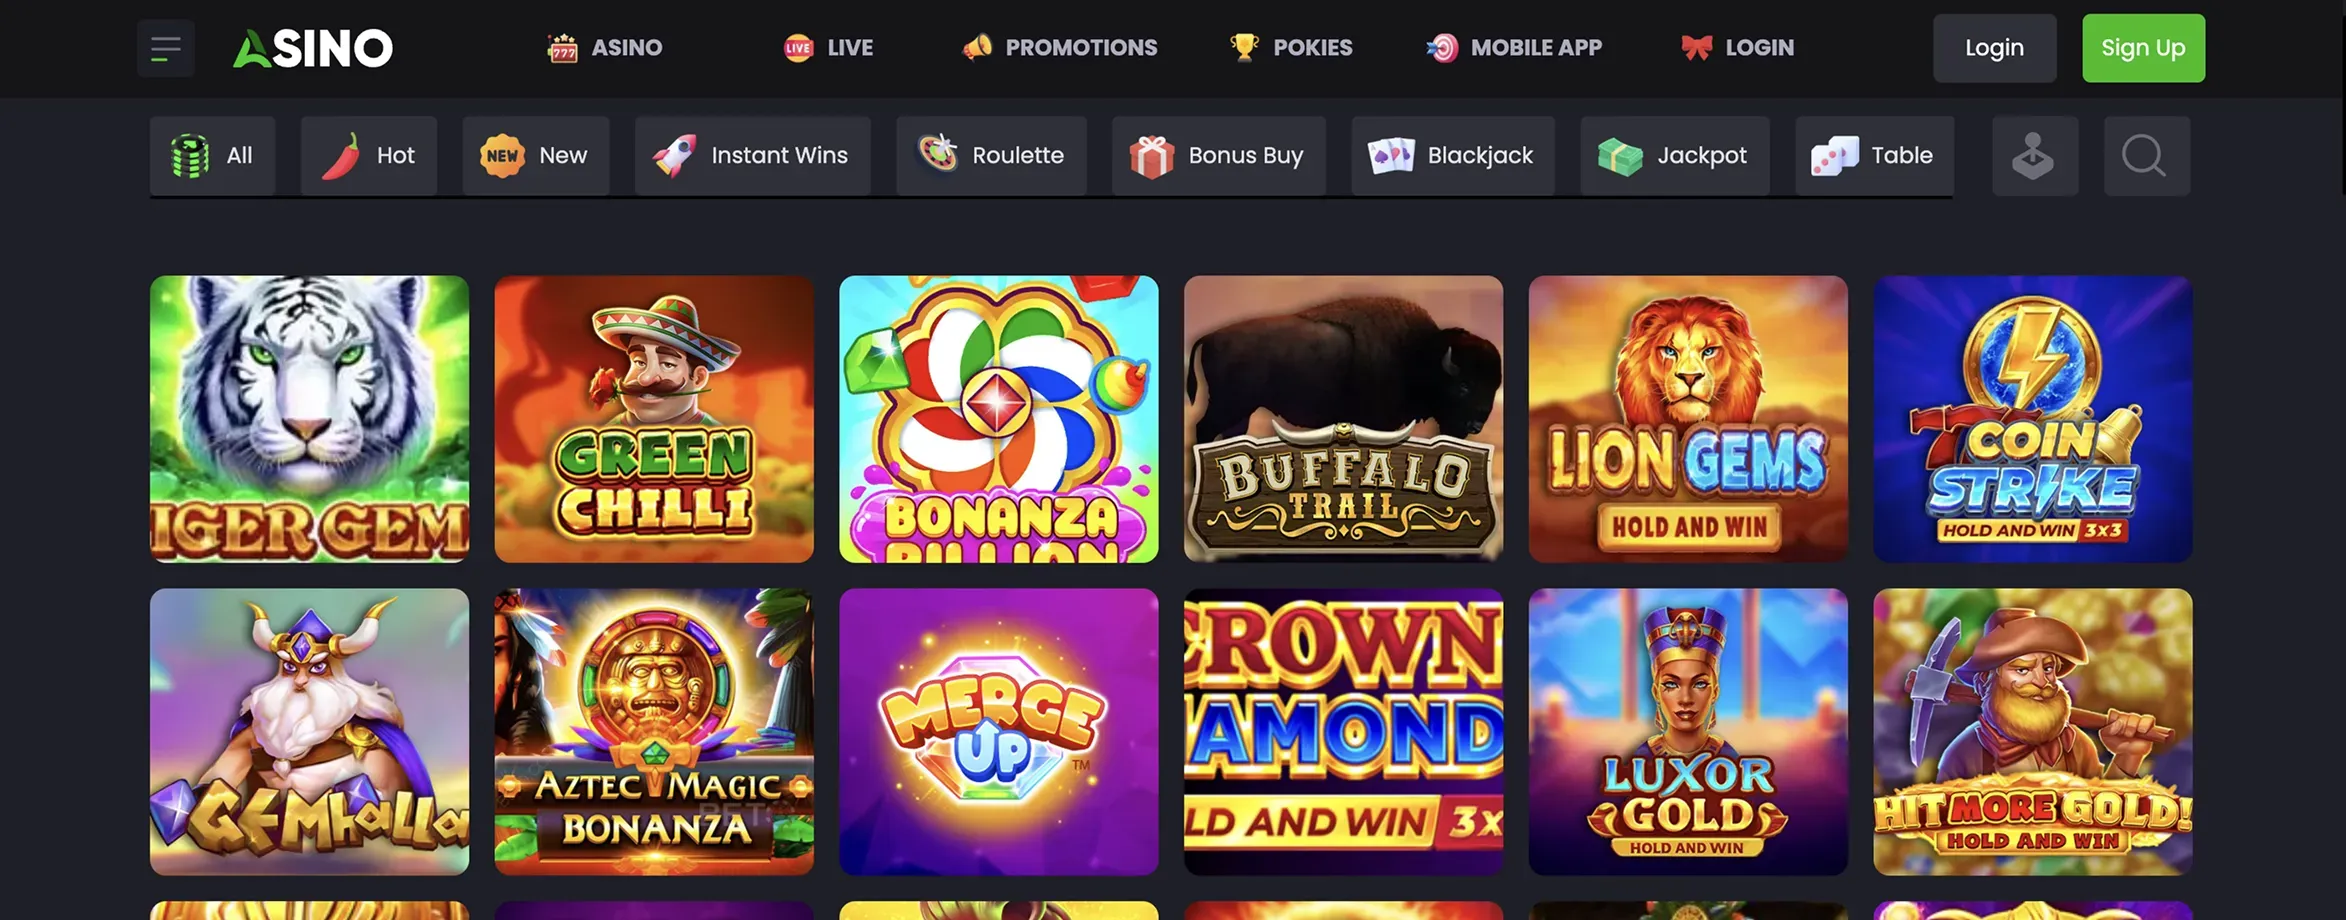Click the grey Login button

tap(1994, 48)
